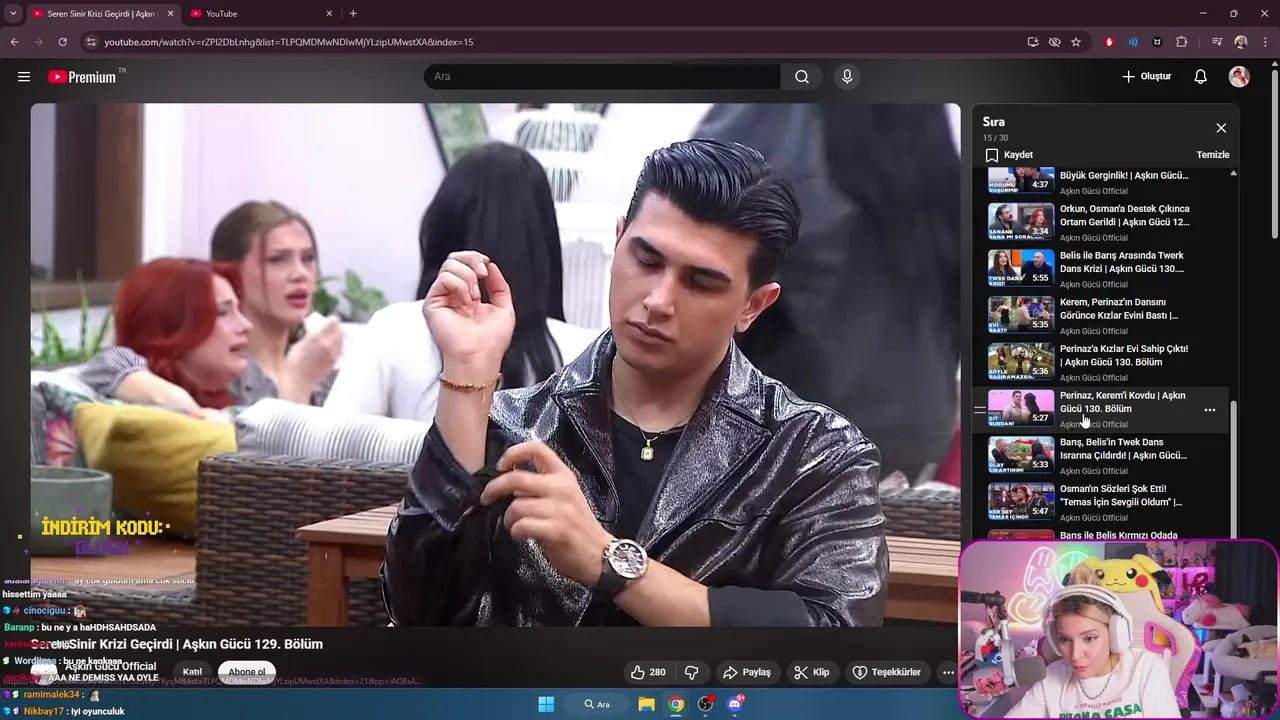Click Teşekkürler thanks button
Image resolution: width=1280 pixels, height=720 pixels.
(x=886, y=672)
